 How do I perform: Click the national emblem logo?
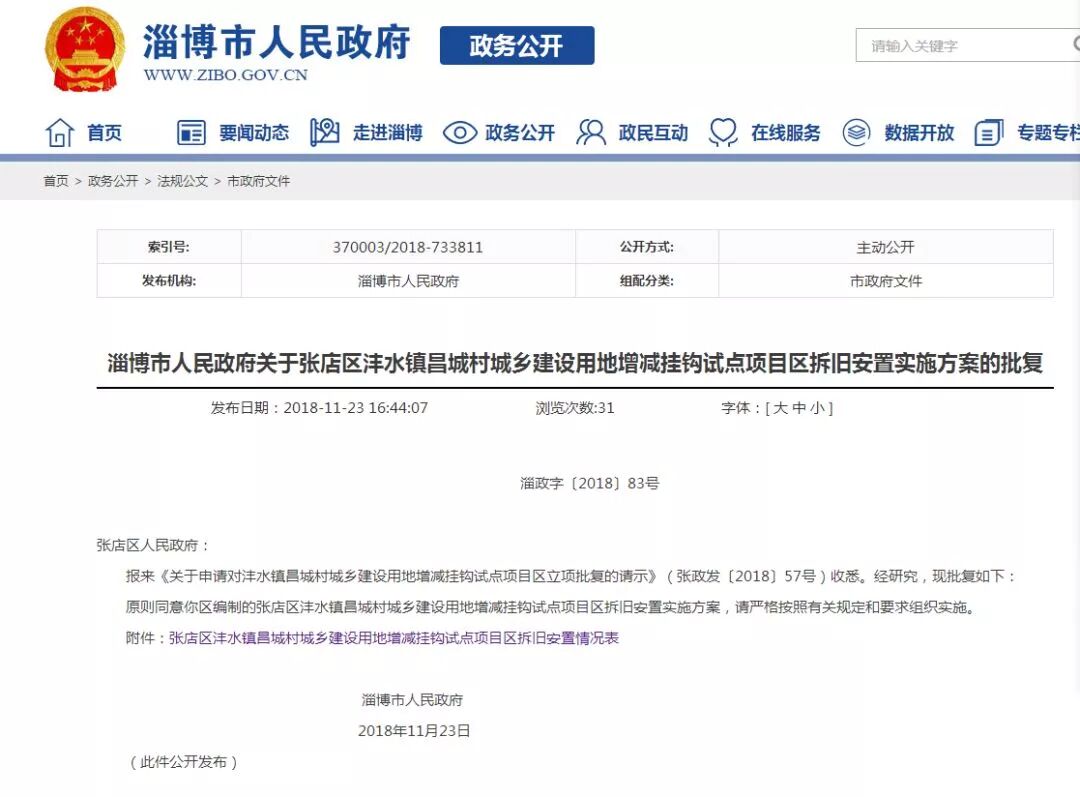[x=85, y=50]
